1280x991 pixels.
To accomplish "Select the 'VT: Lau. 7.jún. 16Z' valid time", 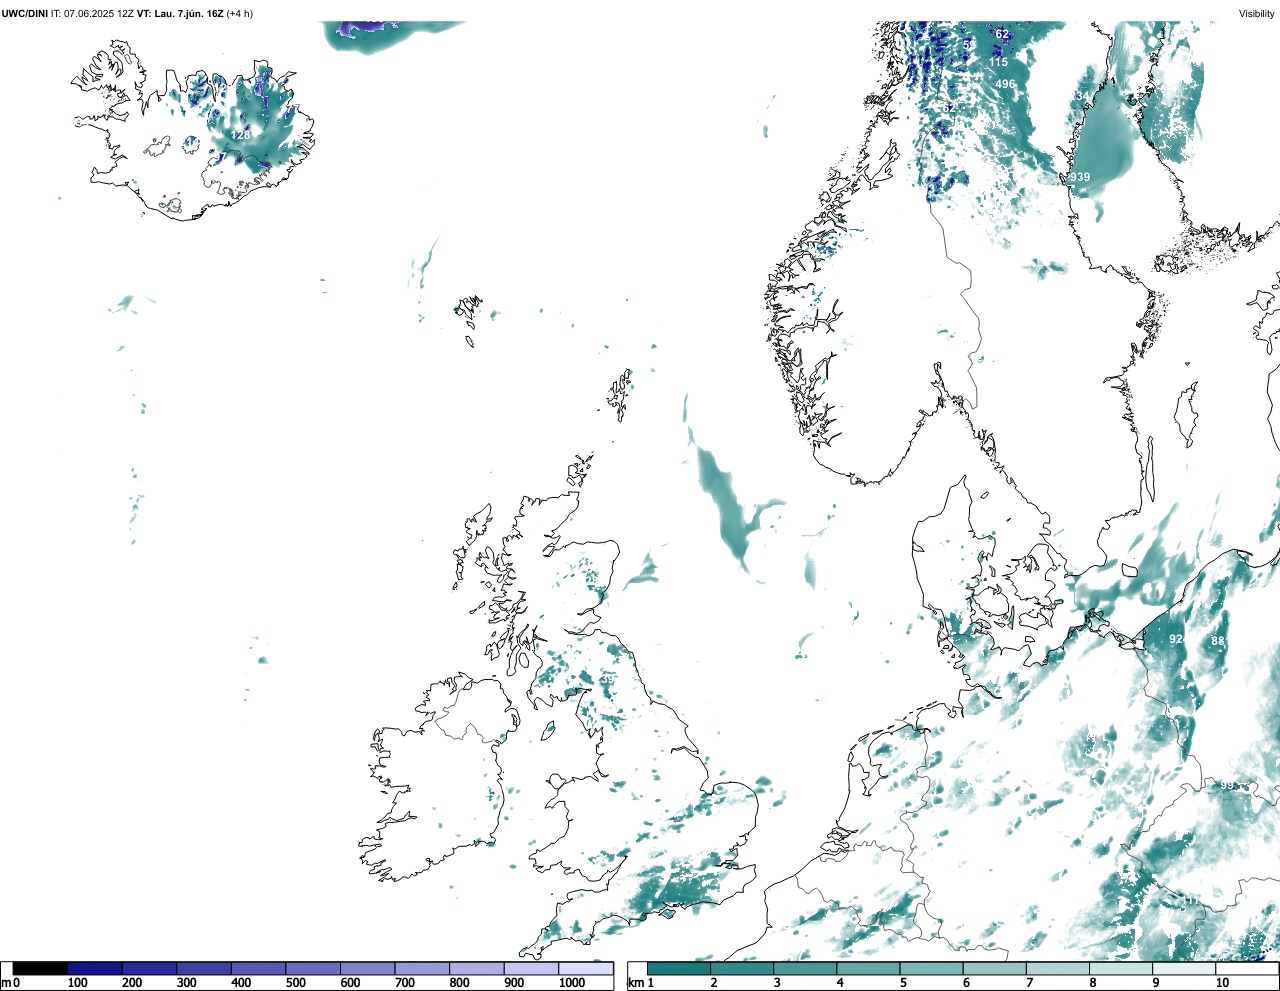I will 180,13.
